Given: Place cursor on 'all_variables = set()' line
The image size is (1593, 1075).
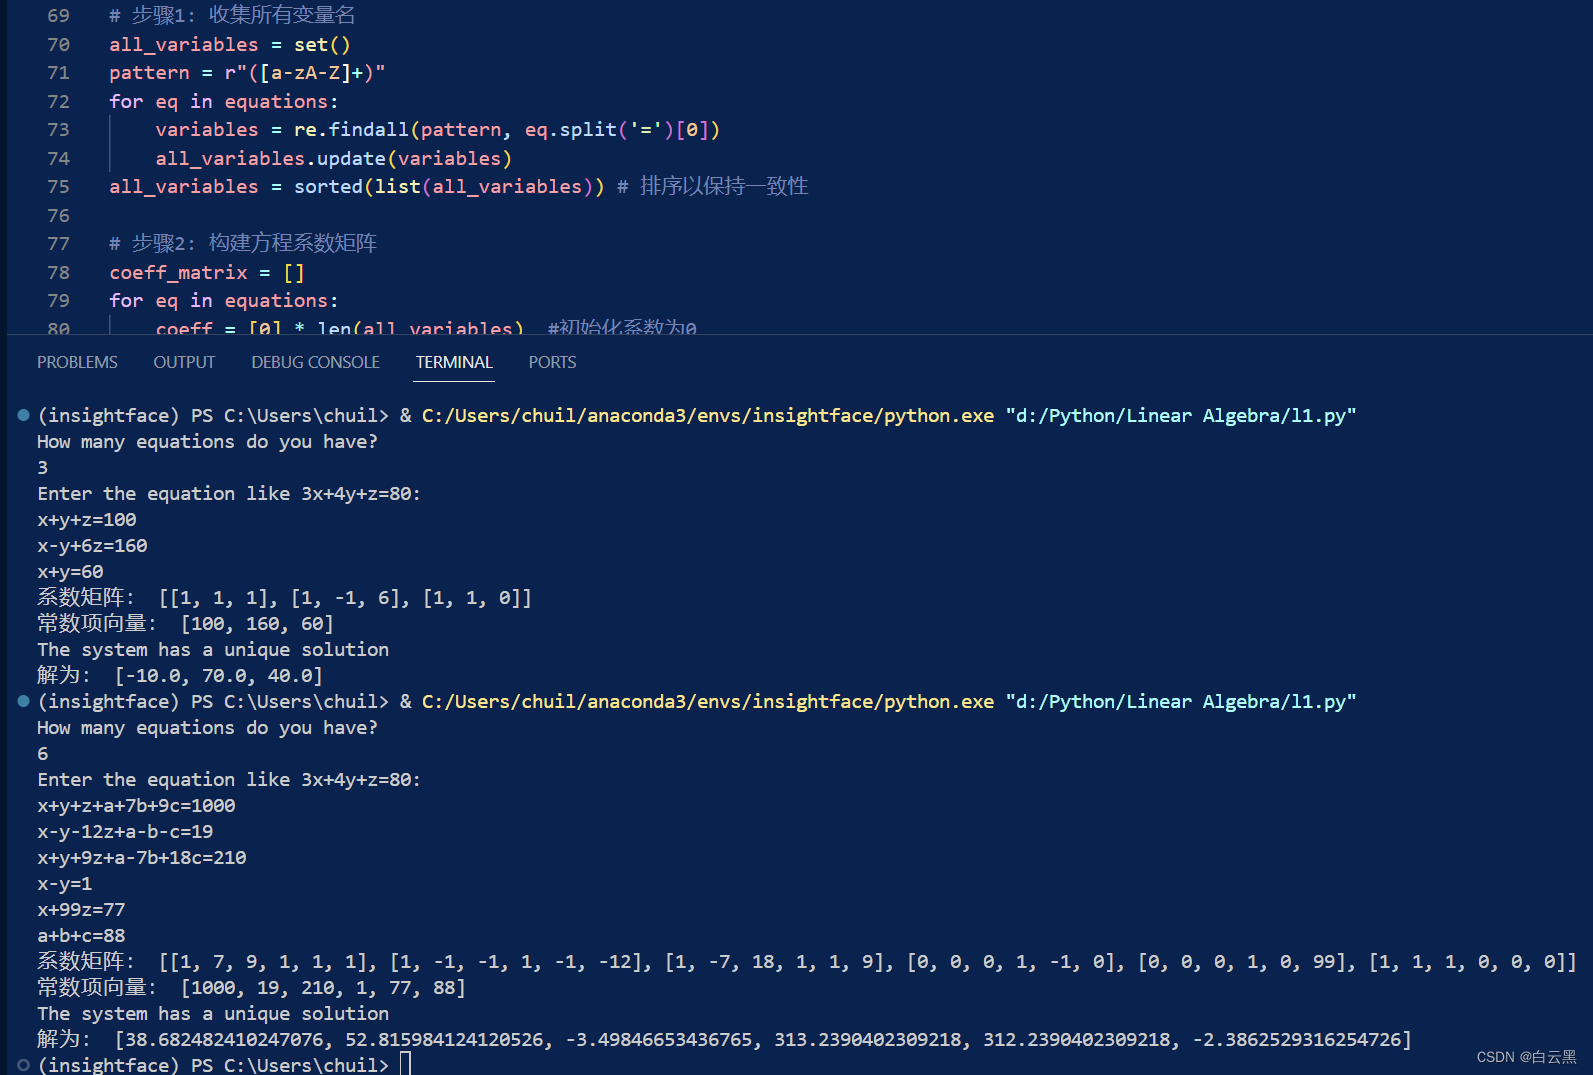Looking at the screenshot, I should click(230, 45).
